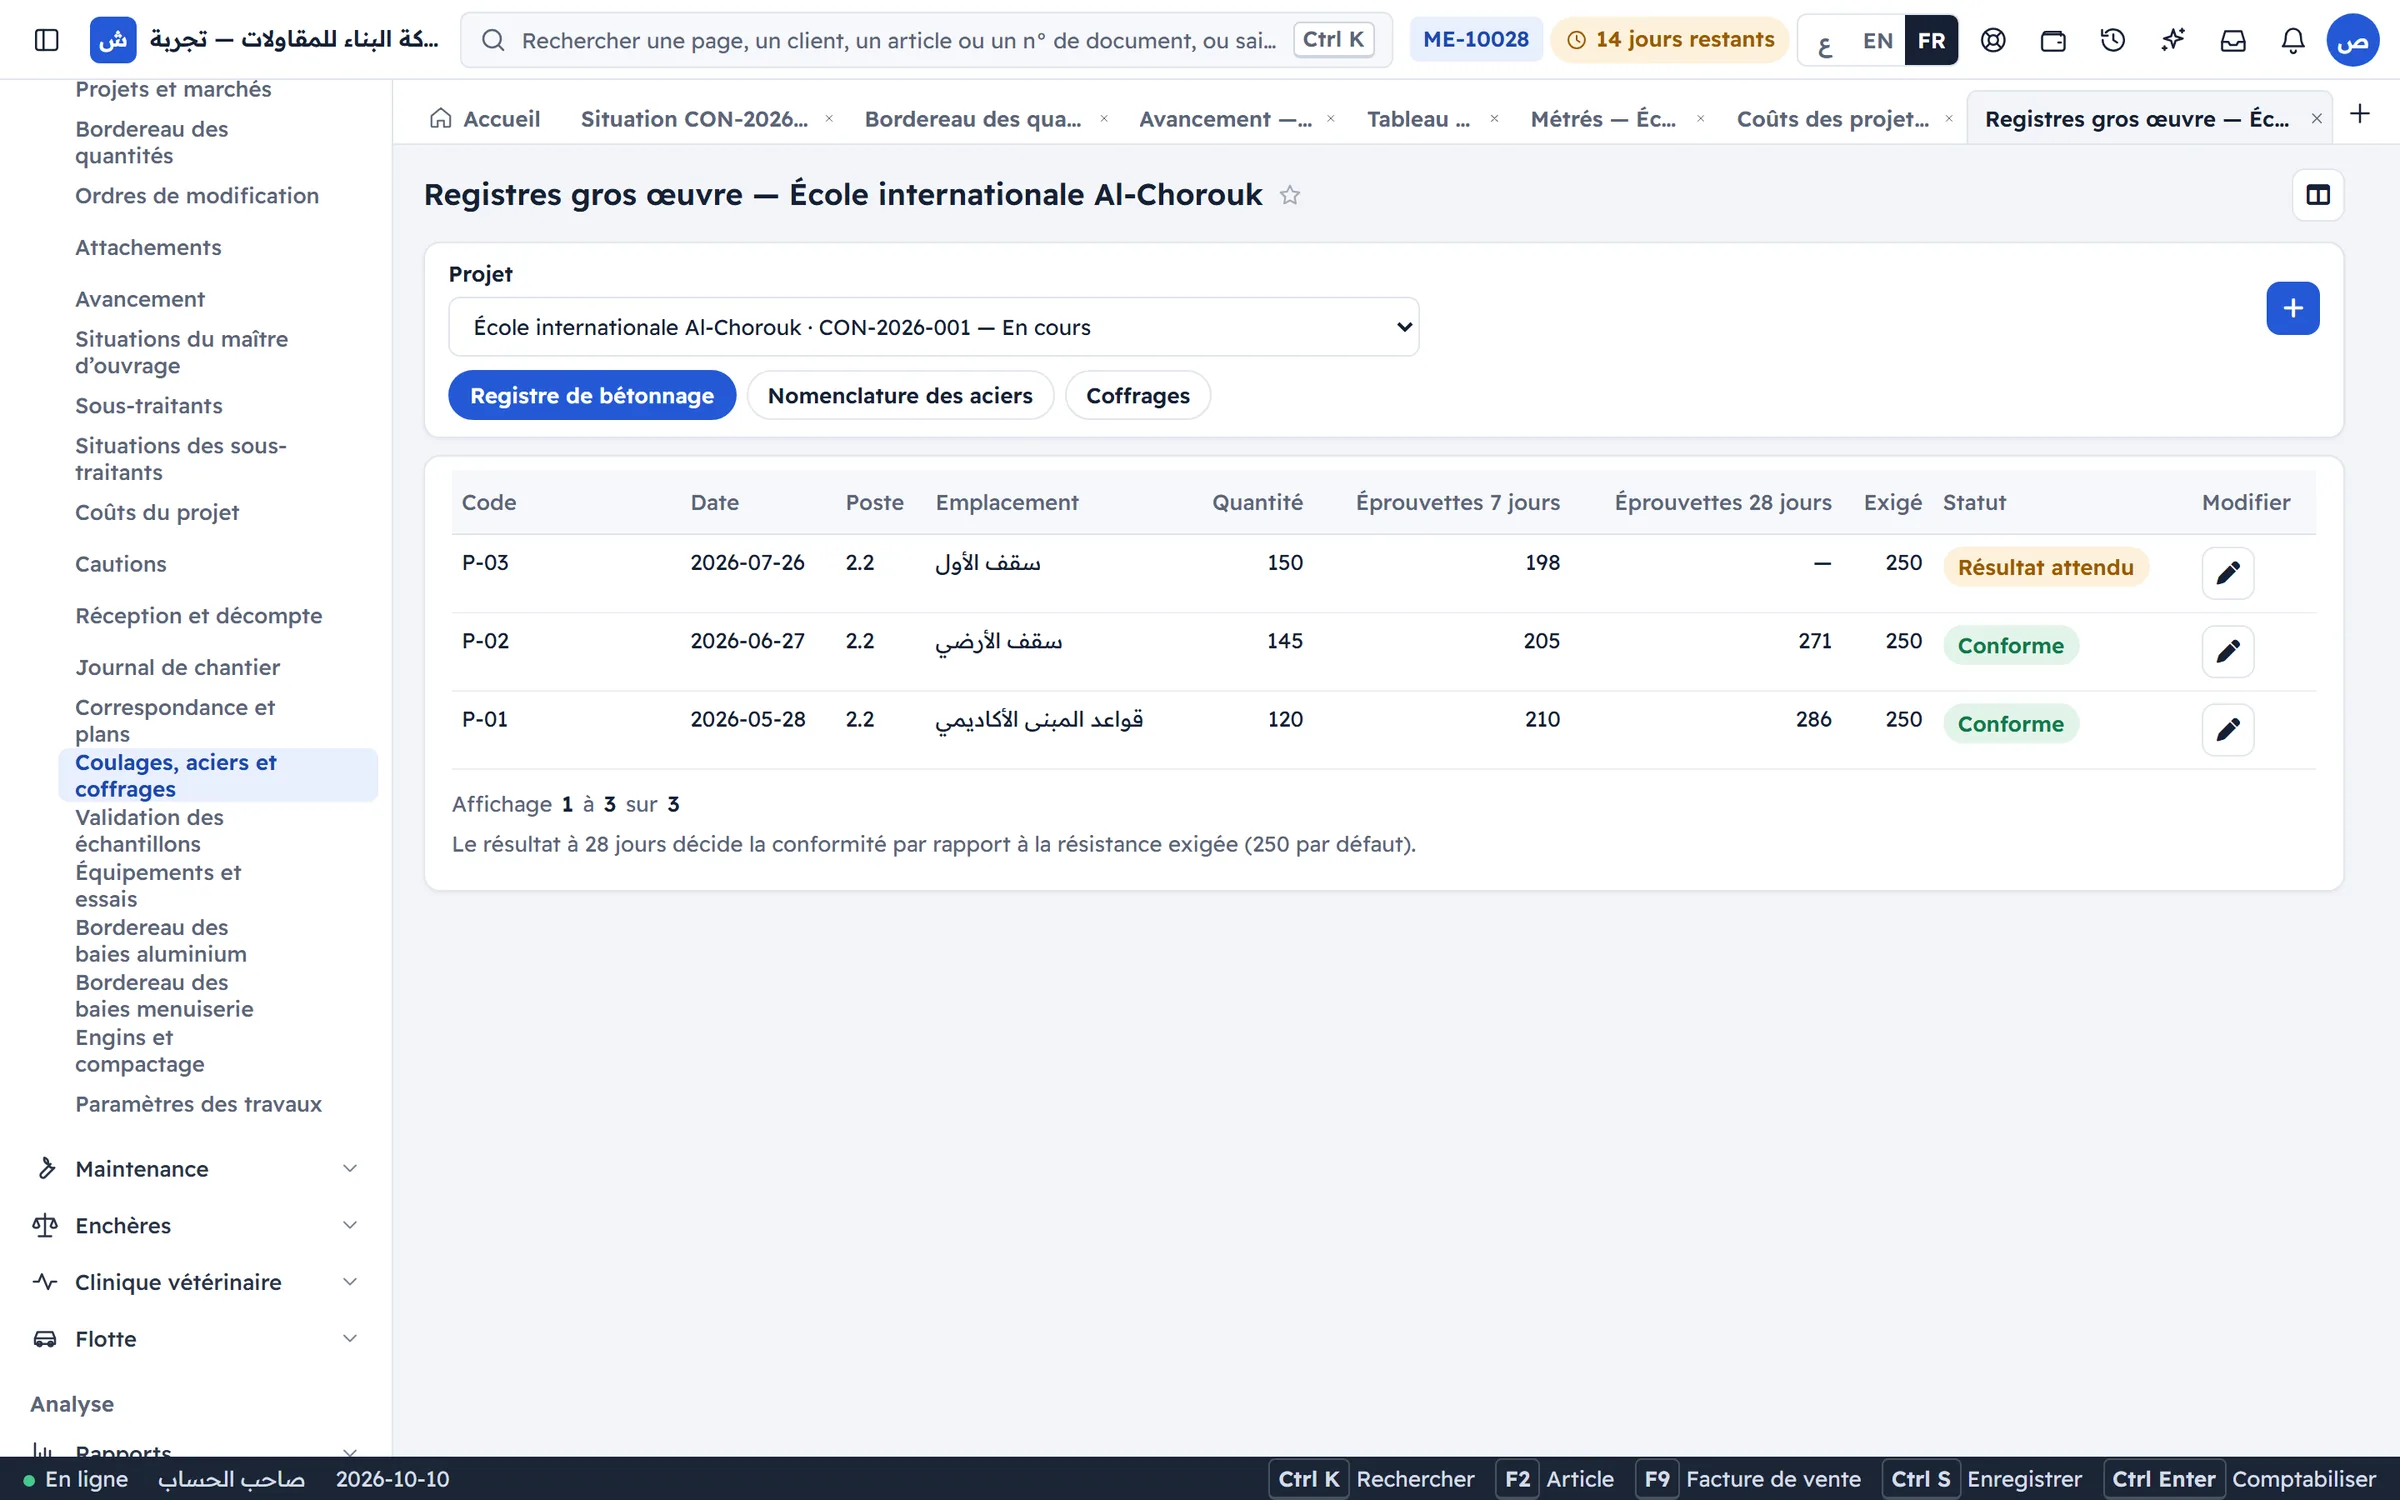
Task: Switch language to Arabic
Action: pyautogui.click(x=1825, y=41)
